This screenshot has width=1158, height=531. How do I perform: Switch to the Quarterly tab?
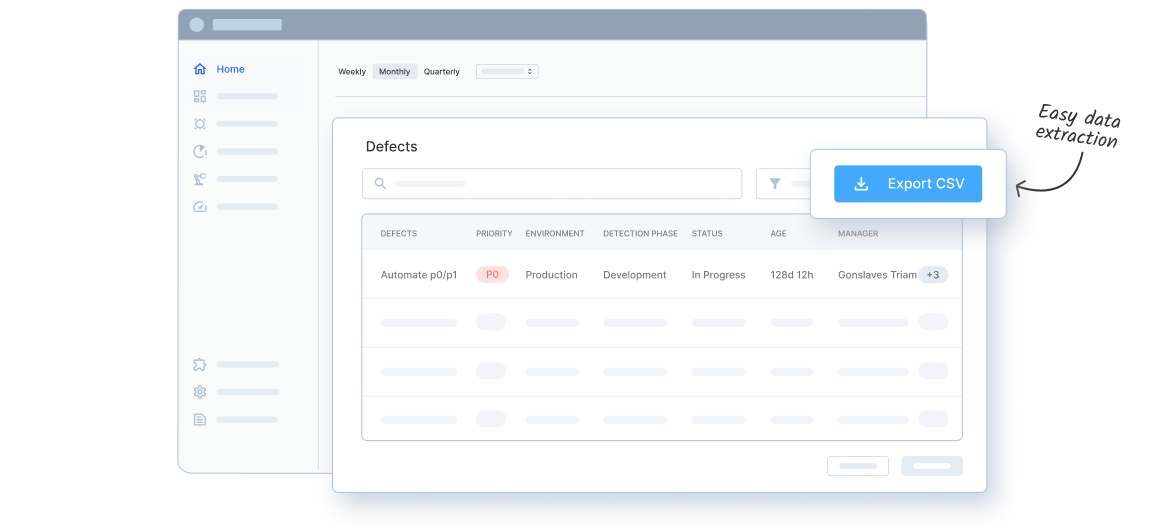pyautogui.click(x=442, y=72)
